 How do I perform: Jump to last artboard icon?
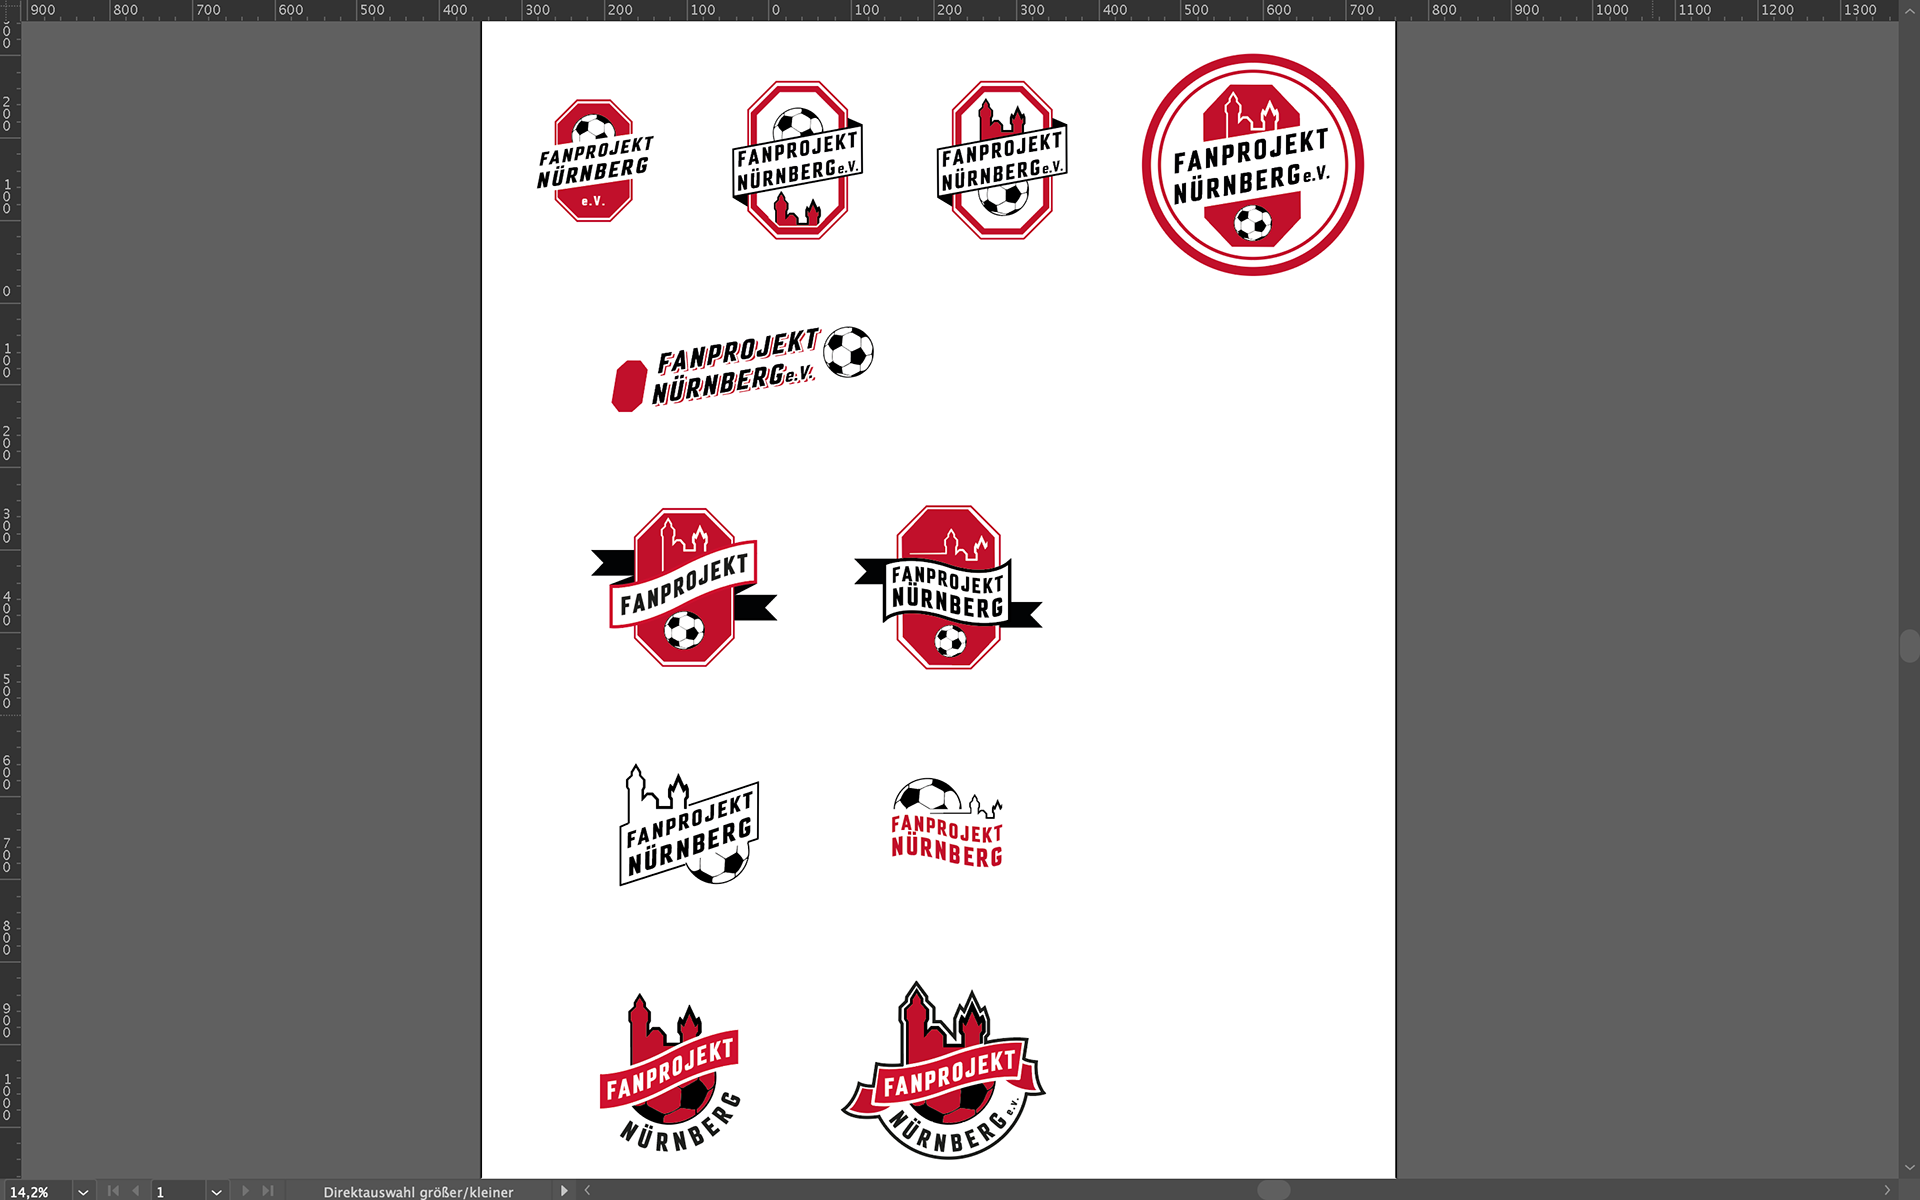tap(267, 1191)
